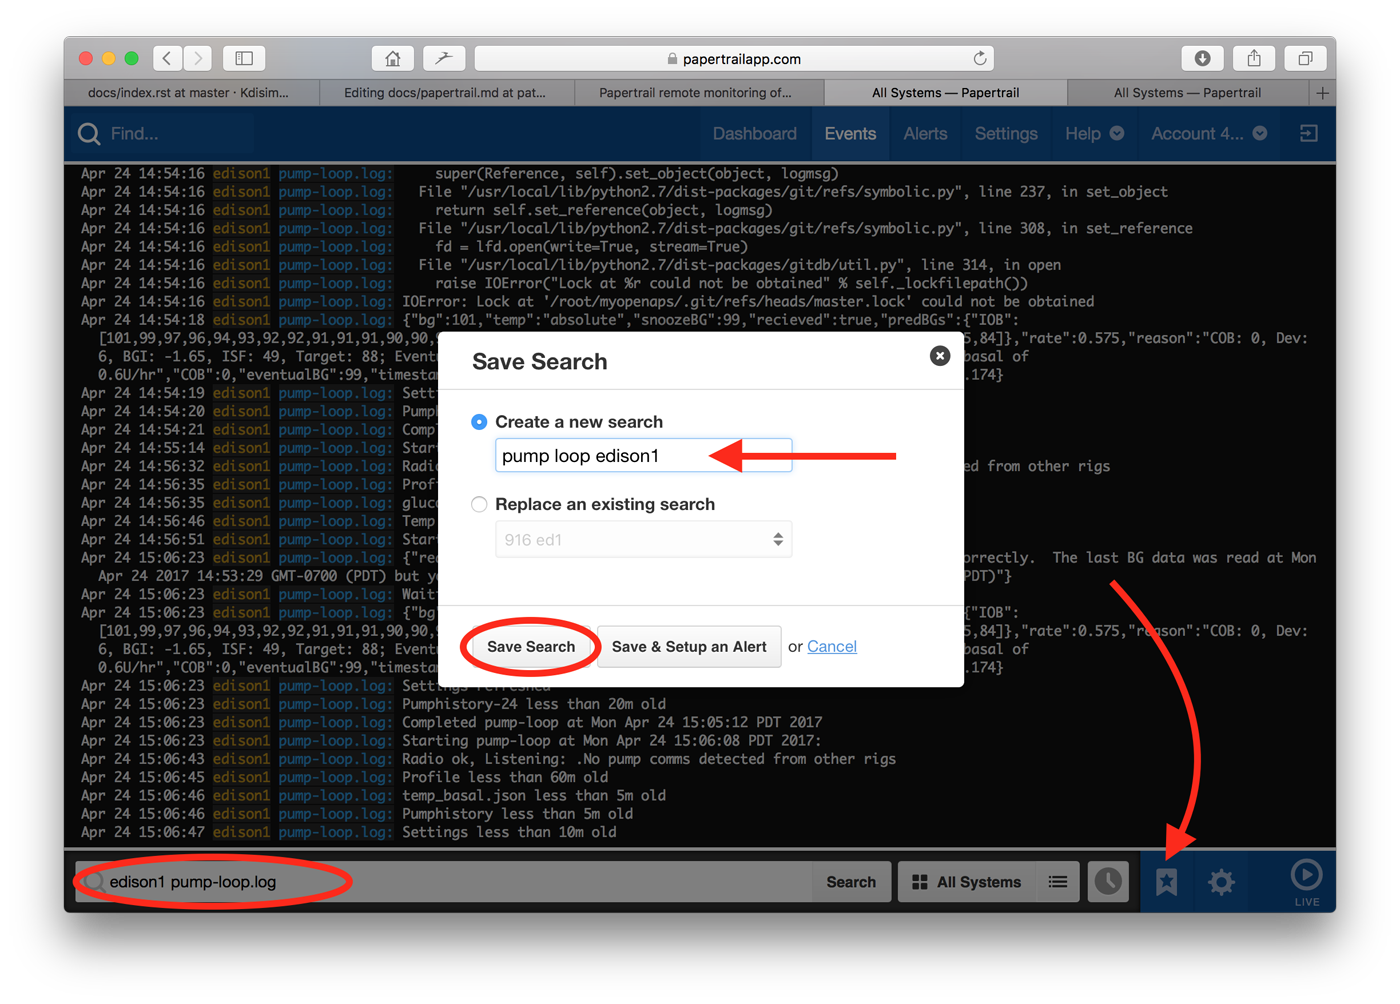The image size is (1400, 1004).
Task: Click the new search name field
Action: 643,456
